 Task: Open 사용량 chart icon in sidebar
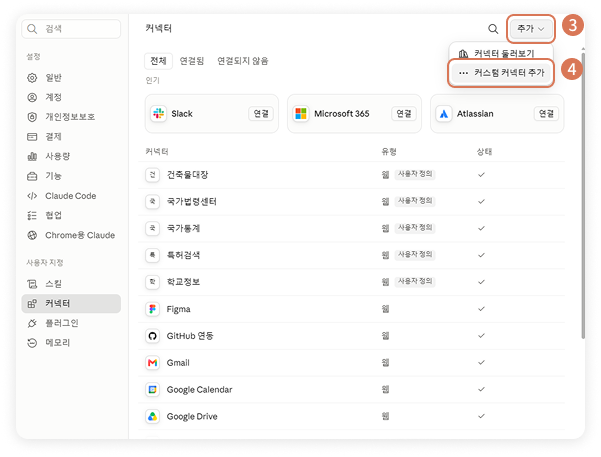pyautogui.click(x=32, y=156)
